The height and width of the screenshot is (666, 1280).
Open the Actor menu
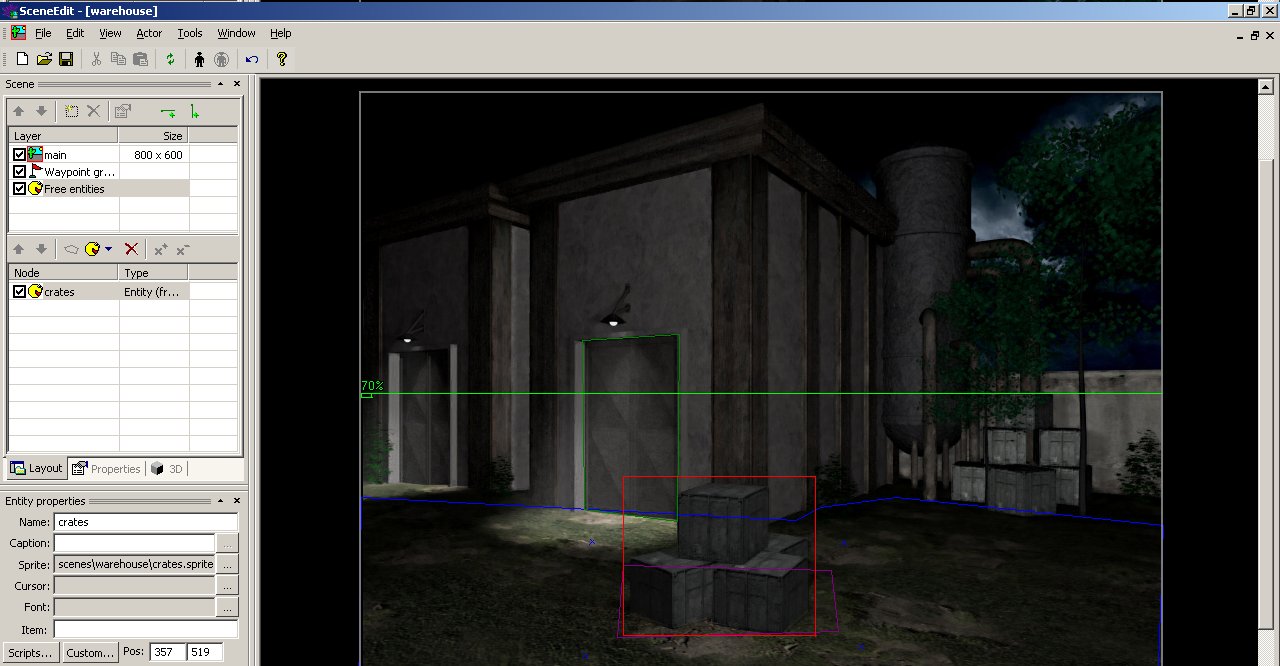(x=149, y=33)
